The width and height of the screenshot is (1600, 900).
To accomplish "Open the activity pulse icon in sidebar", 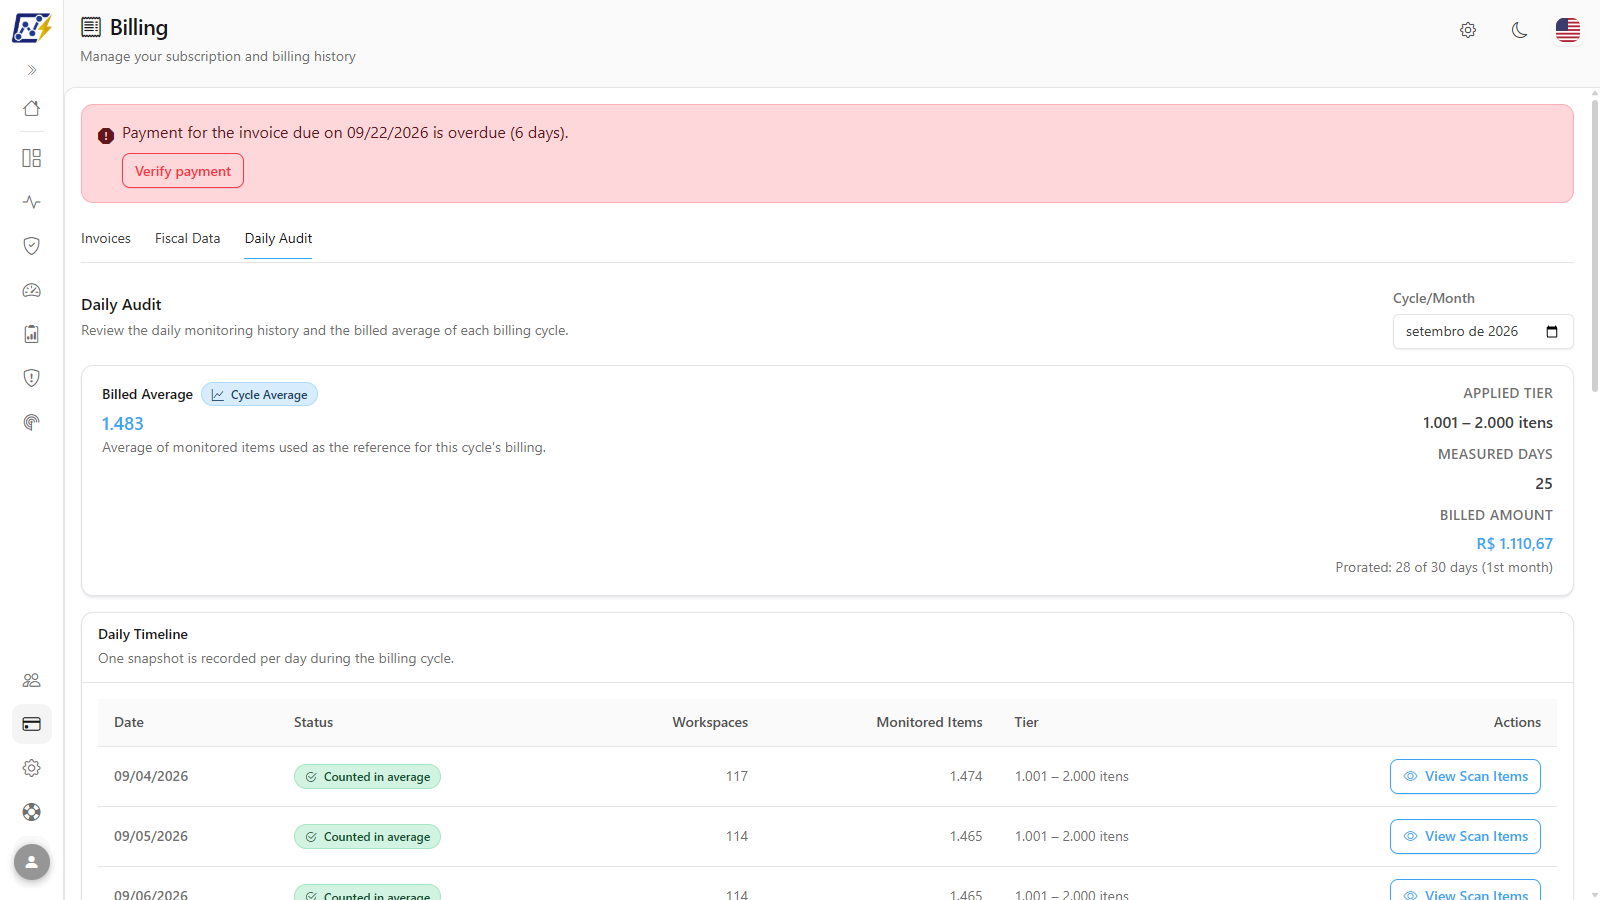I will click(32, 202).
